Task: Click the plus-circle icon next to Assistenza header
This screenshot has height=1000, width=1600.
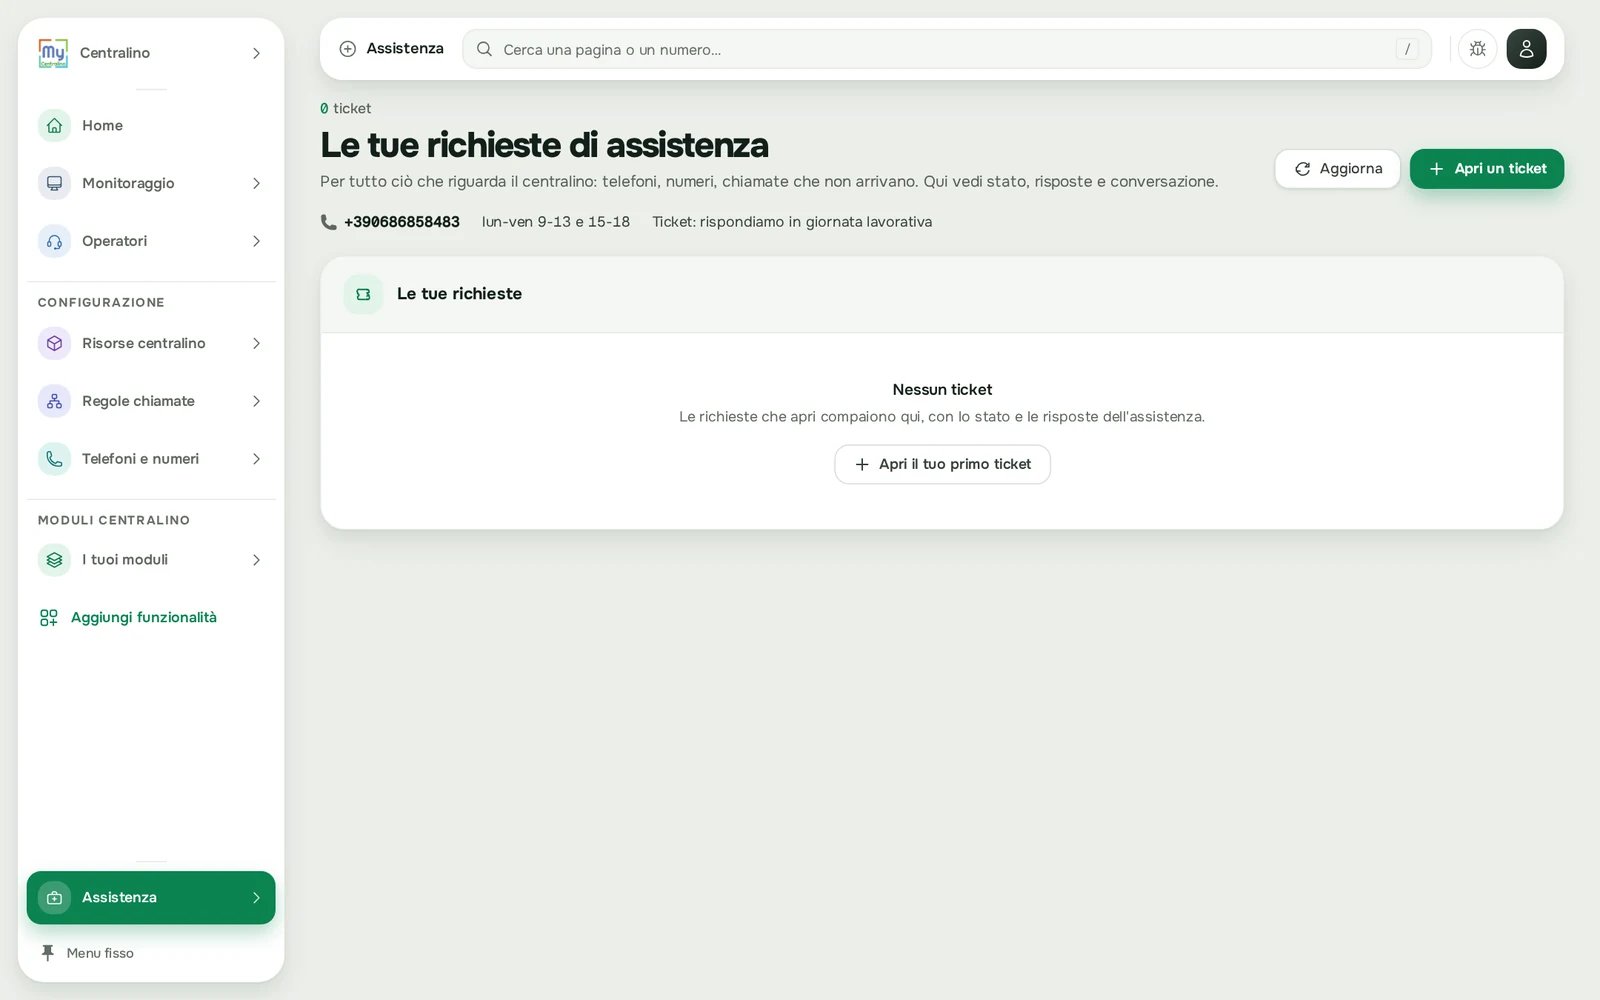Action: [x=347, y=49]
